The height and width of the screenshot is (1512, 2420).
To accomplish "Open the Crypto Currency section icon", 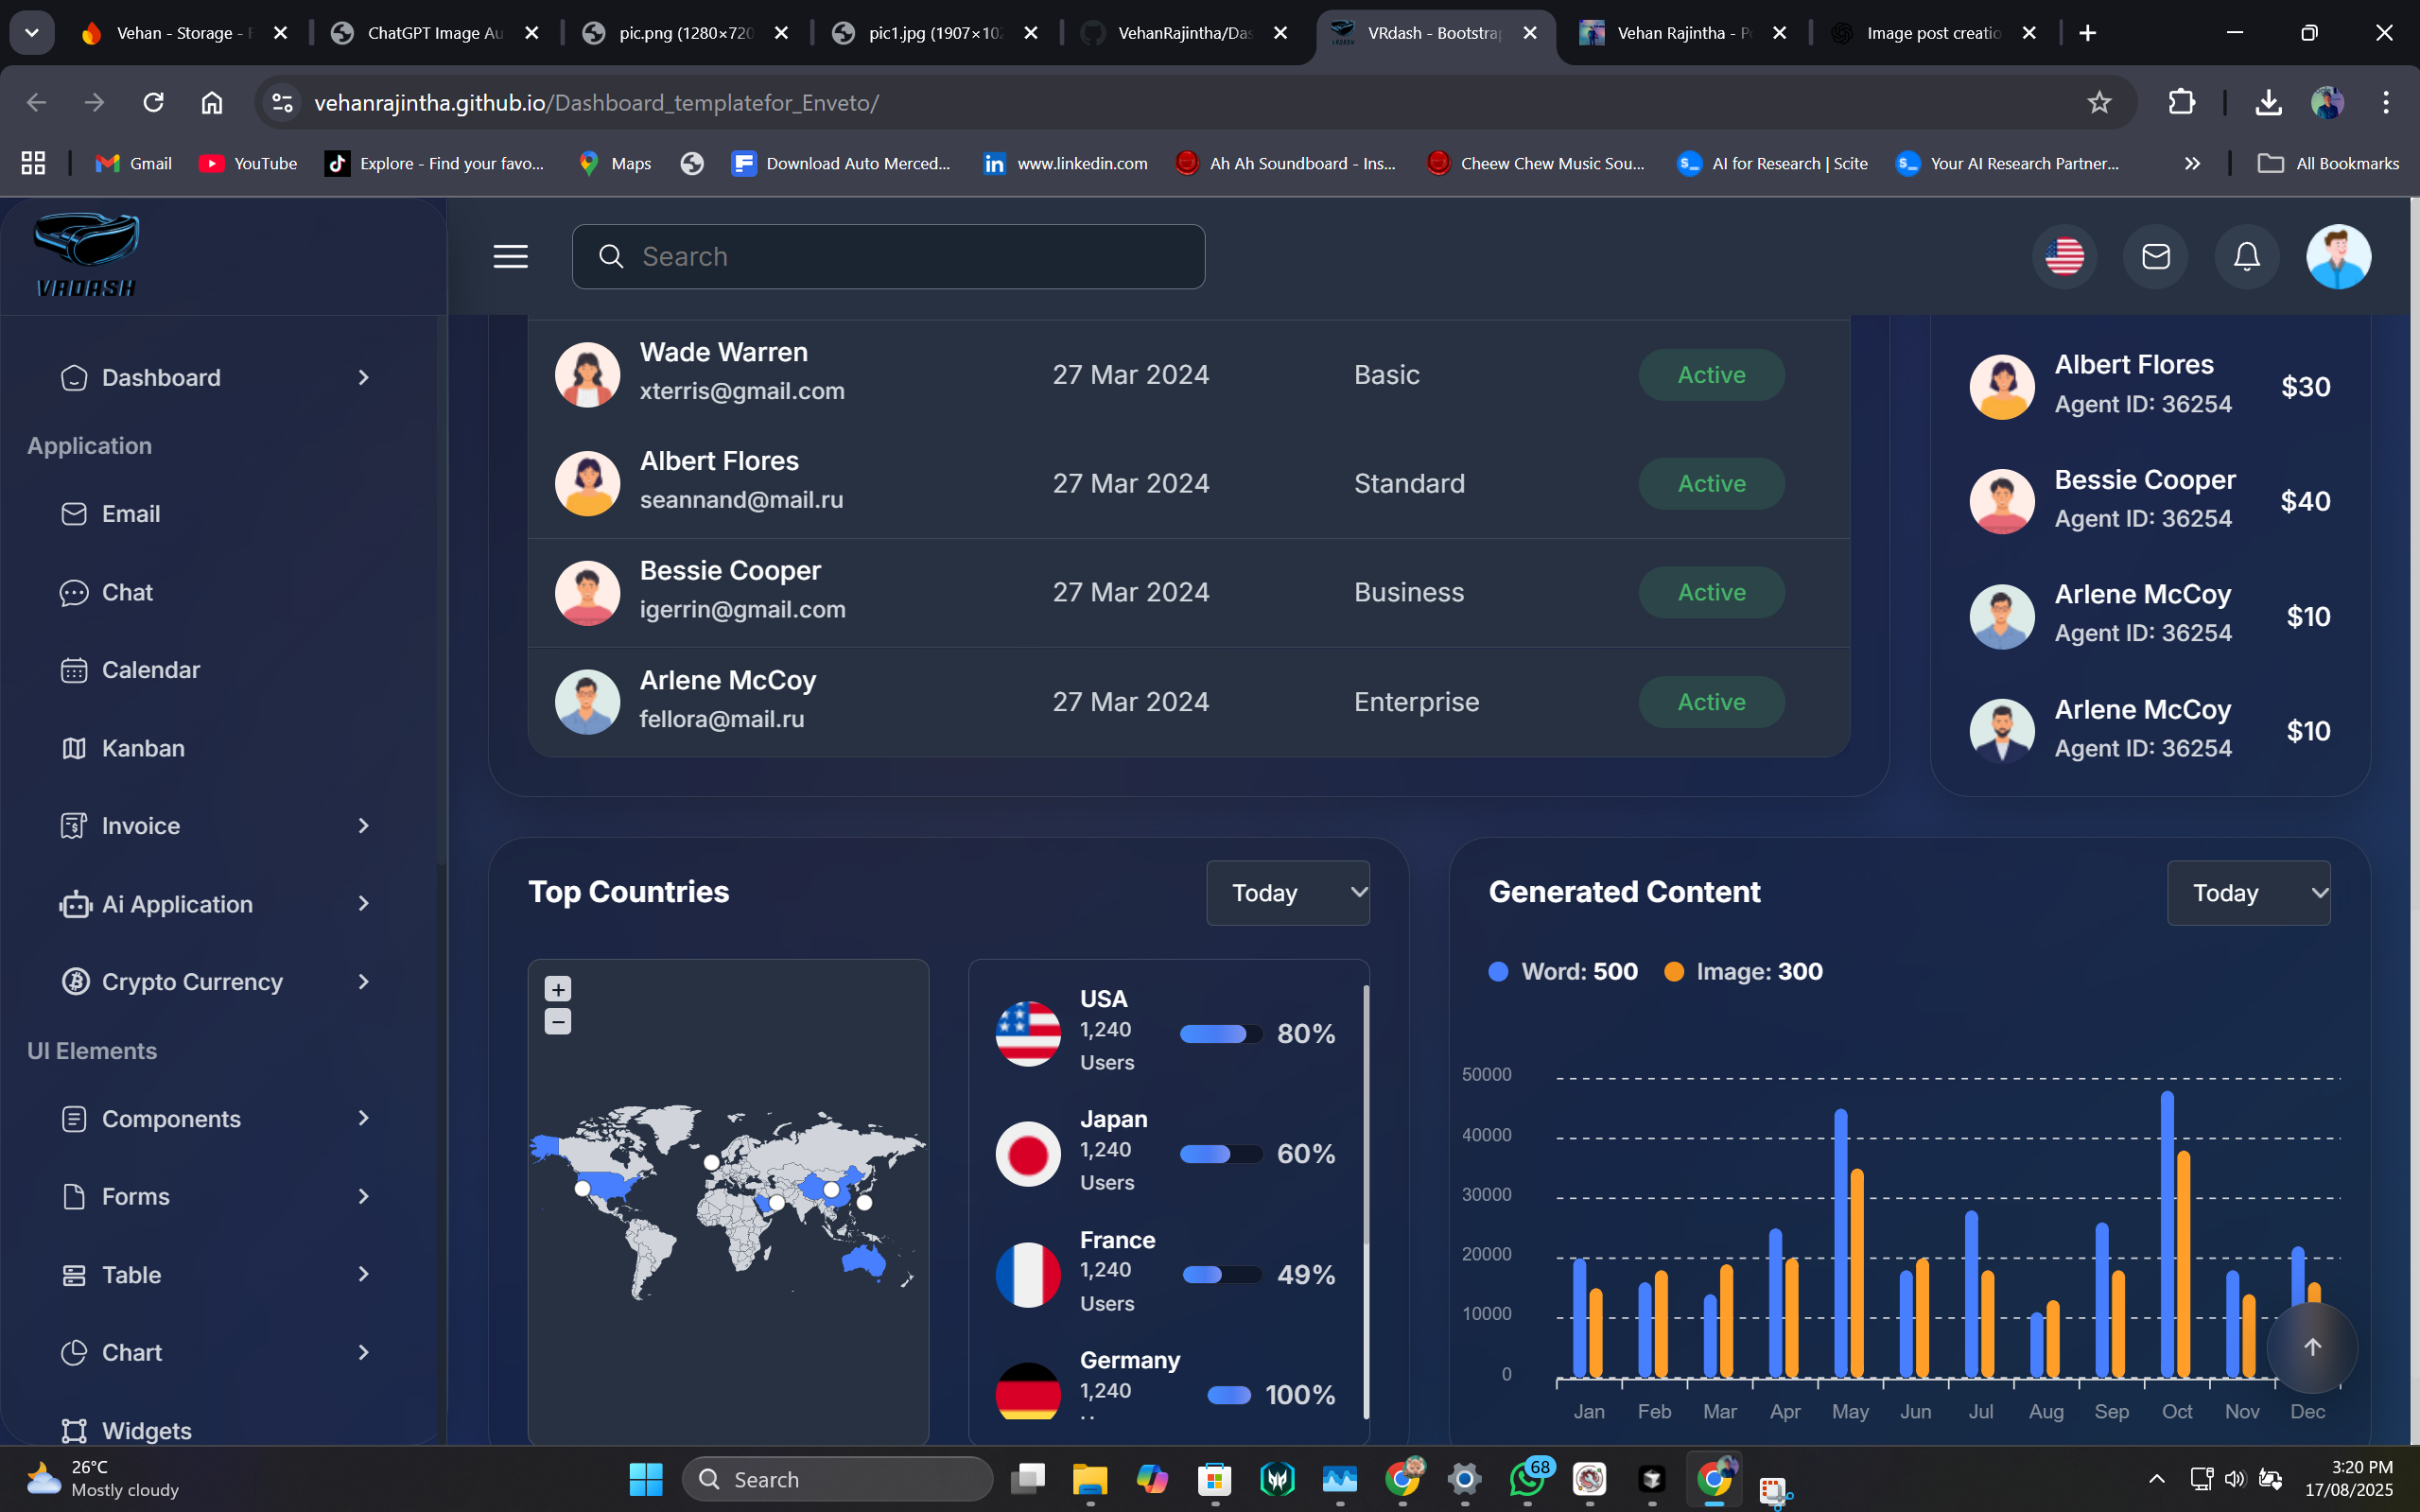I will point(74,981).
